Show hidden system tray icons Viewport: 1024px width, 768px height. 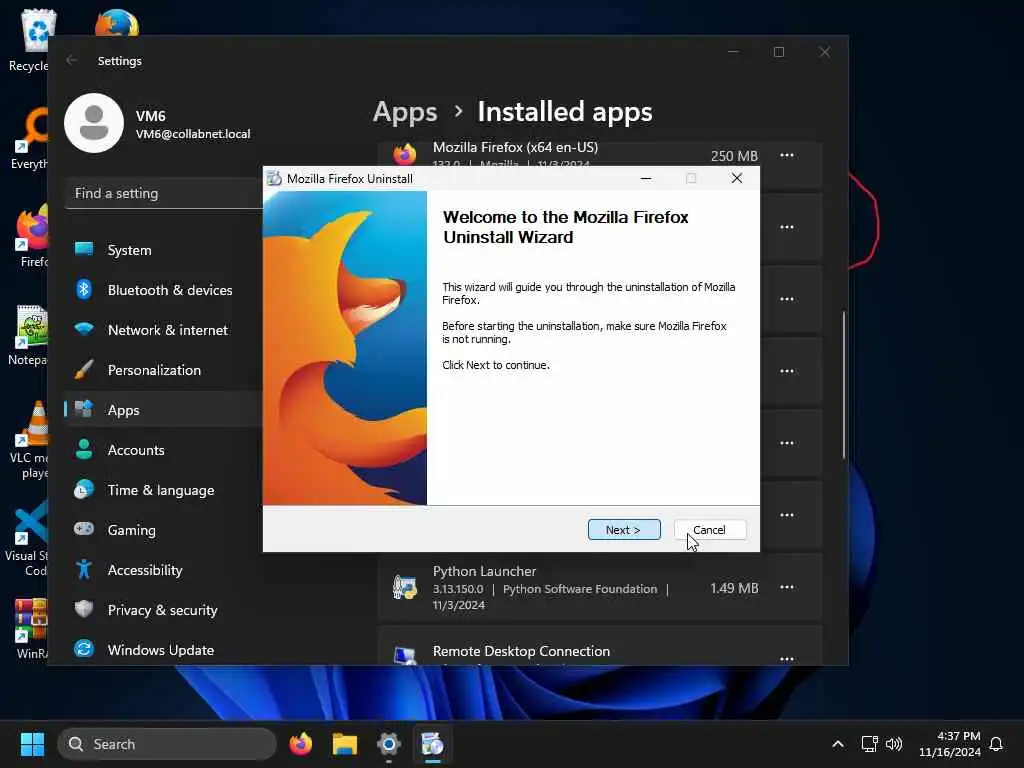[838, 744]
